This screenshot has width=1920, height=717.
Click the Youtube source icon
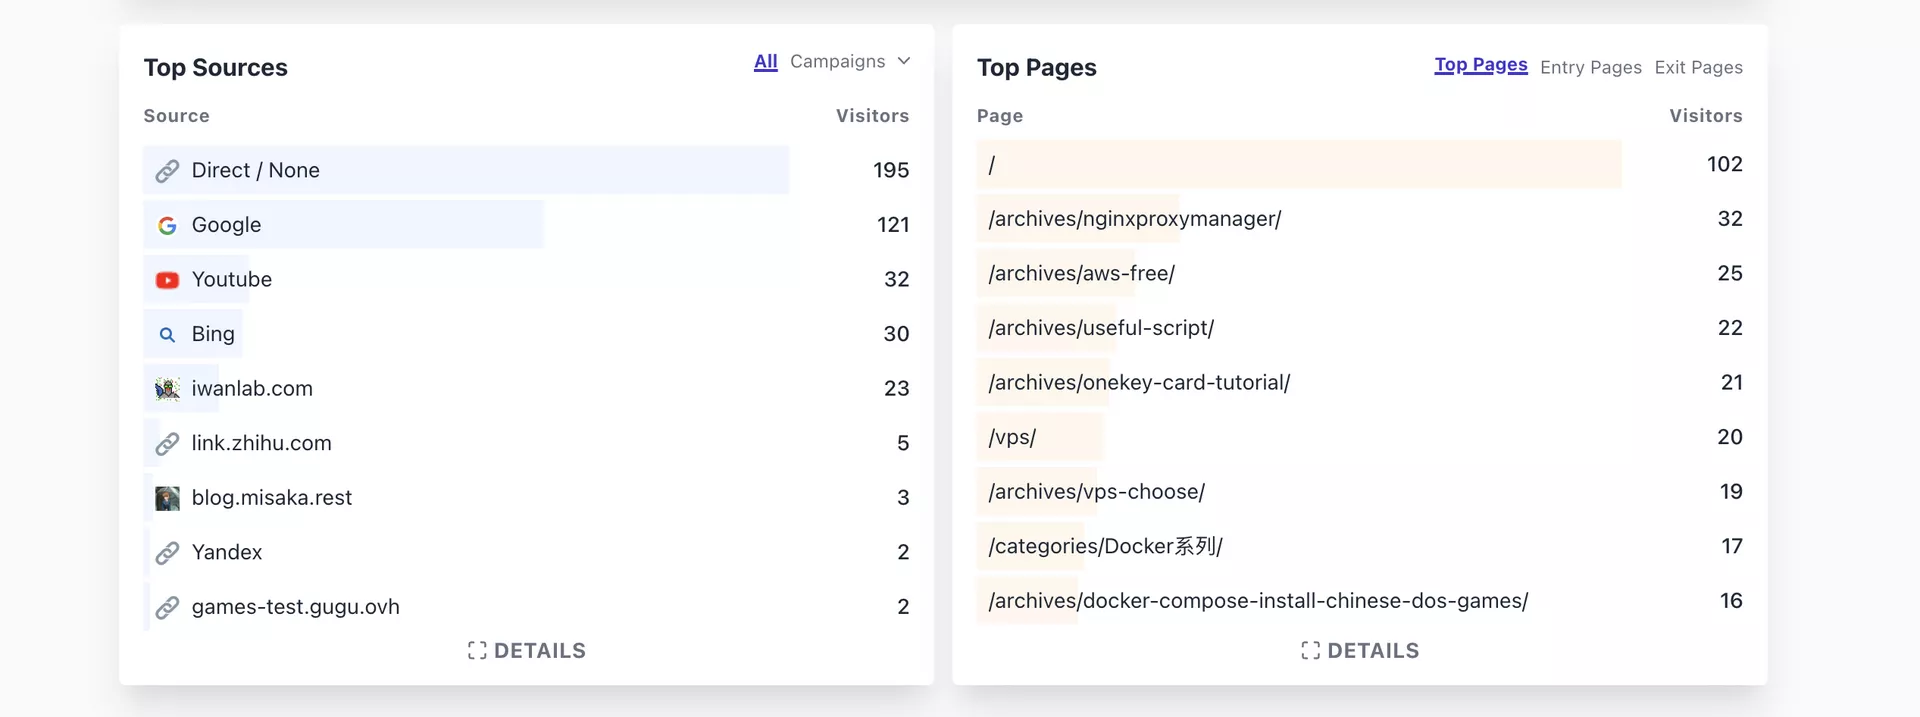[167, 280]
